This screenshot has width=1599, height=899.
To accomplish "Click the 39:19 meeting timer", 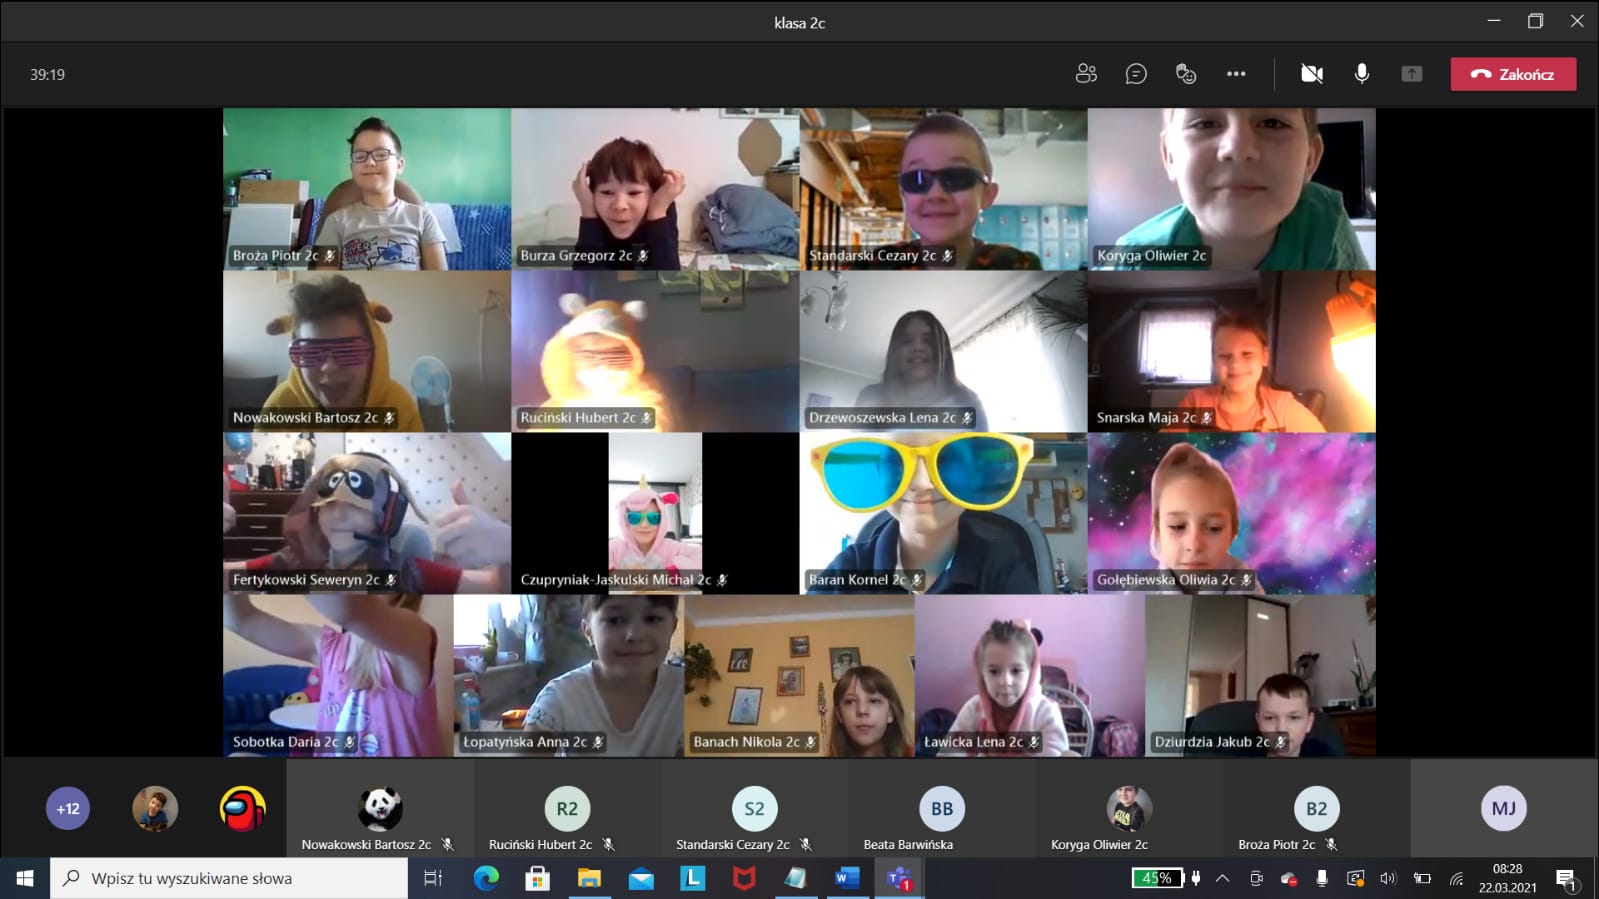I will (x=47, y=75).
